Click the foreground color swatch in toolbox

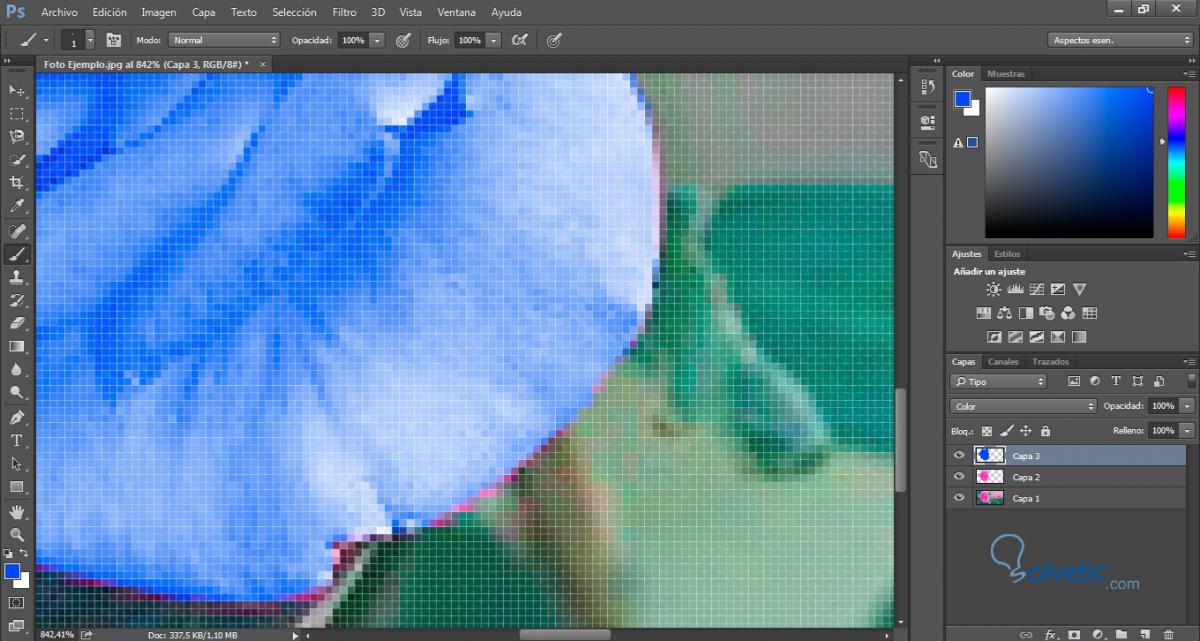click(12, 572)
